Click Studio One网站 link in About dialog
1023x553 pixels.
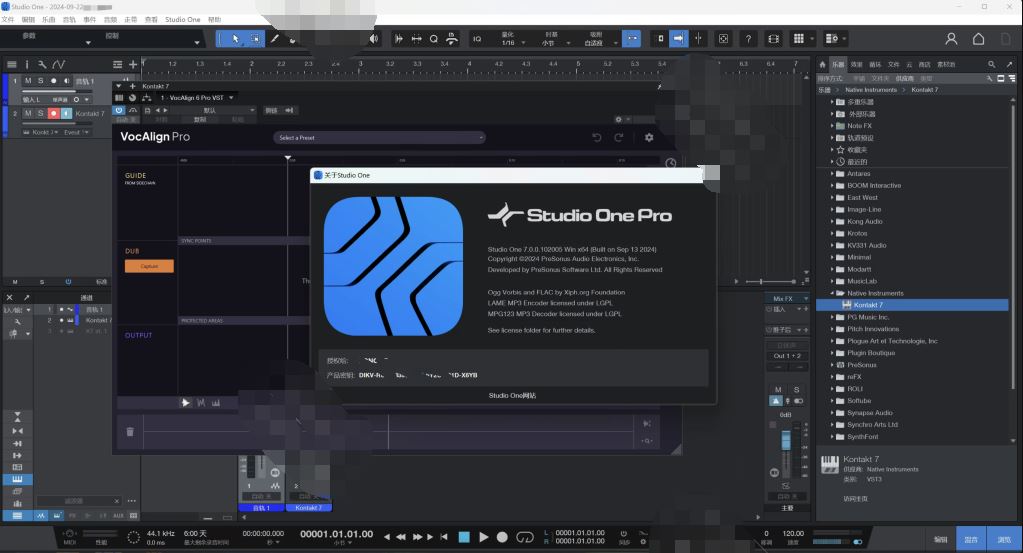pos(512,395)
